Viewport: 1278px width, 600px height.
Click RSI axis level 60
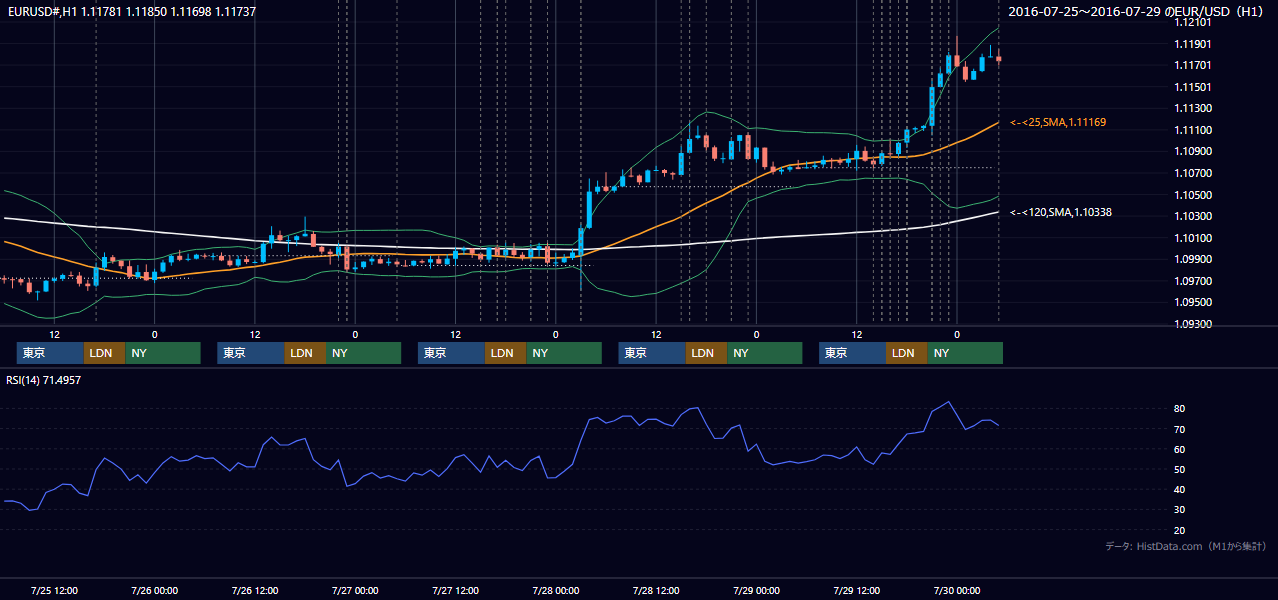coord(1180,449)
